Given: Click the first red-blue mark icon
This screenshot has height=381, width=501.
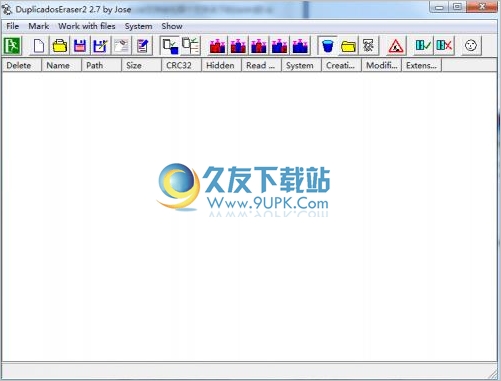Looking at the screenshot, I should (217, 46).
